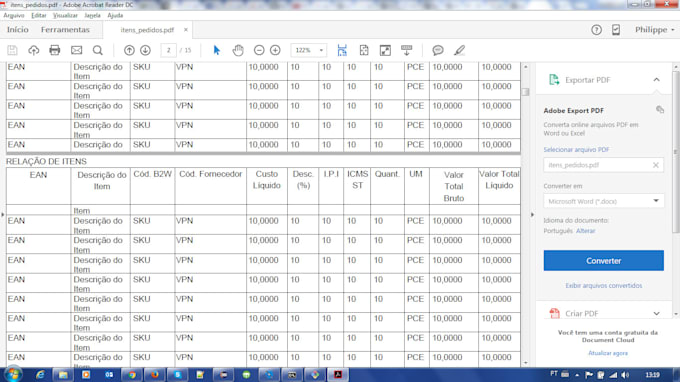Open the search magnifier tool
680x382 pixels.
[98, 50]
